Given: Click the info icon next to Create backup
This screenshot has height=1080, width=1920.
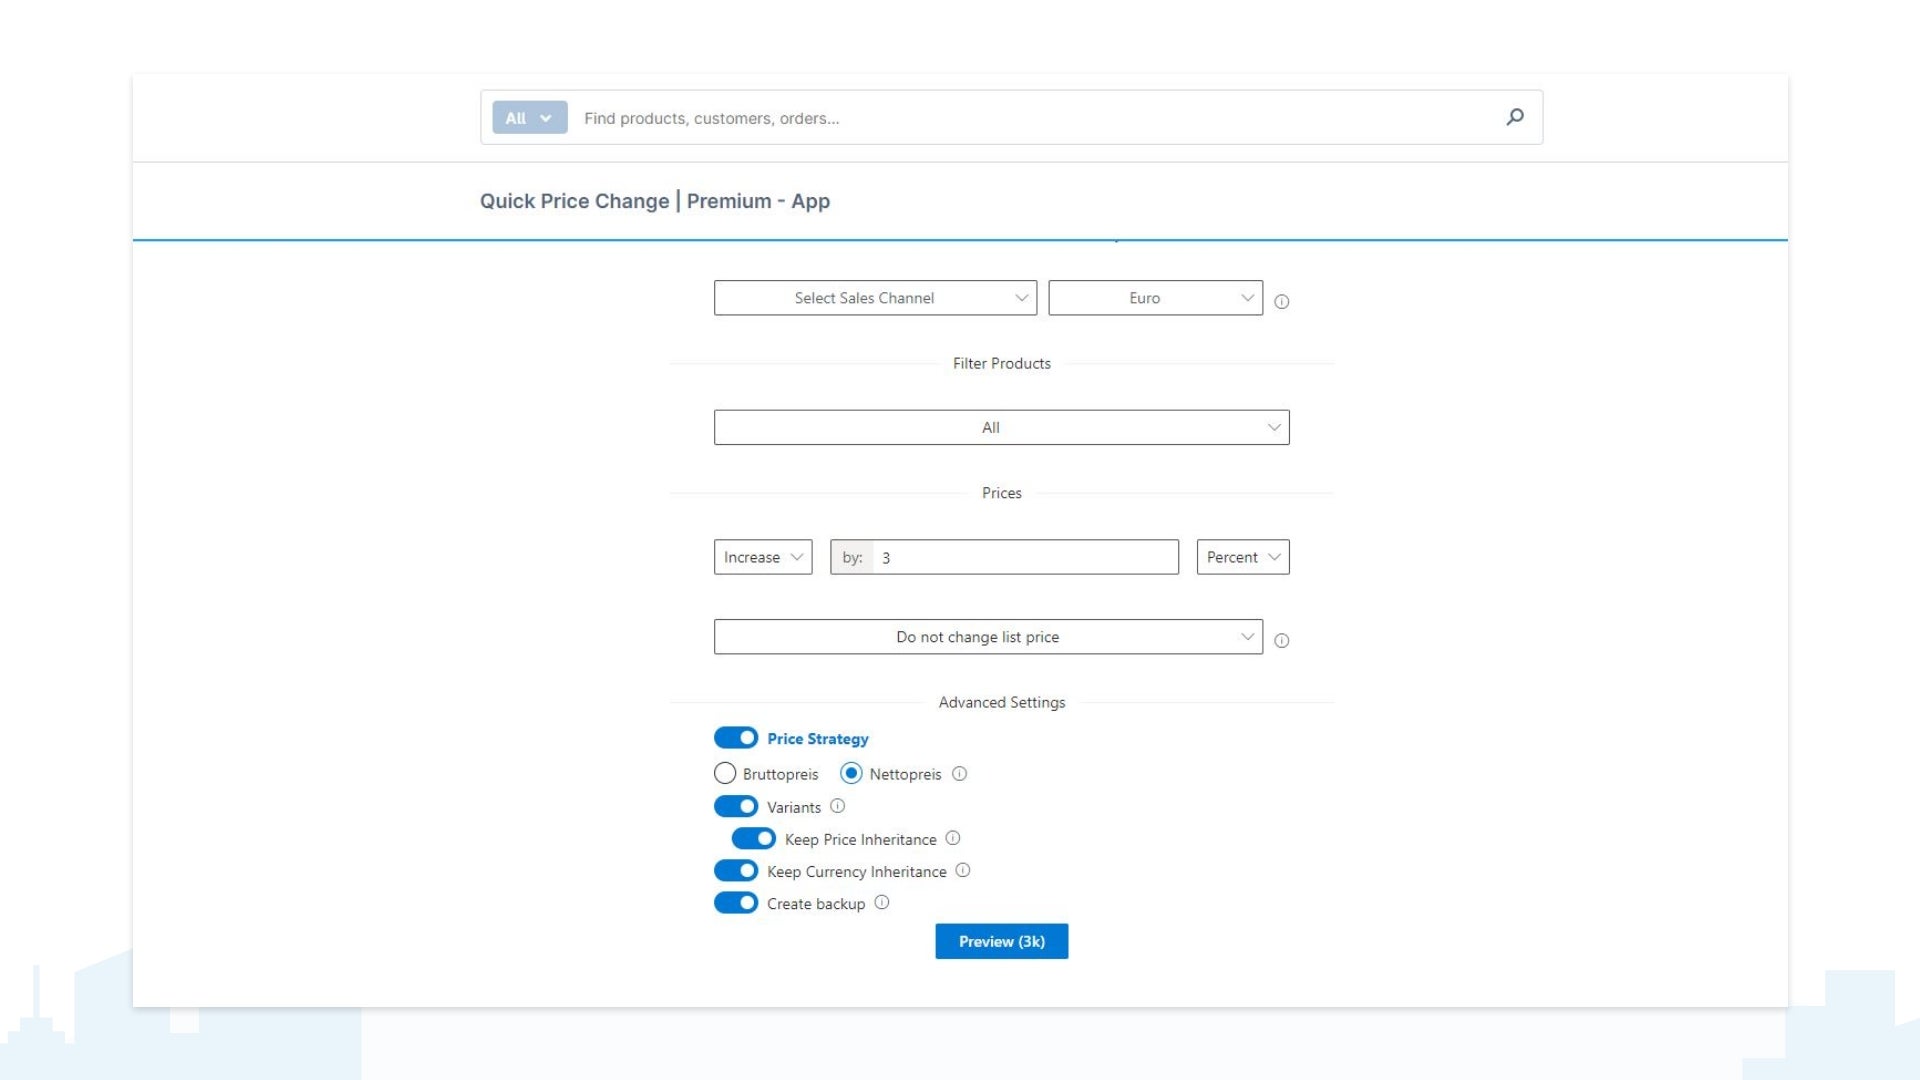Looking at the screenshot, I should click(x=881, y=903).
